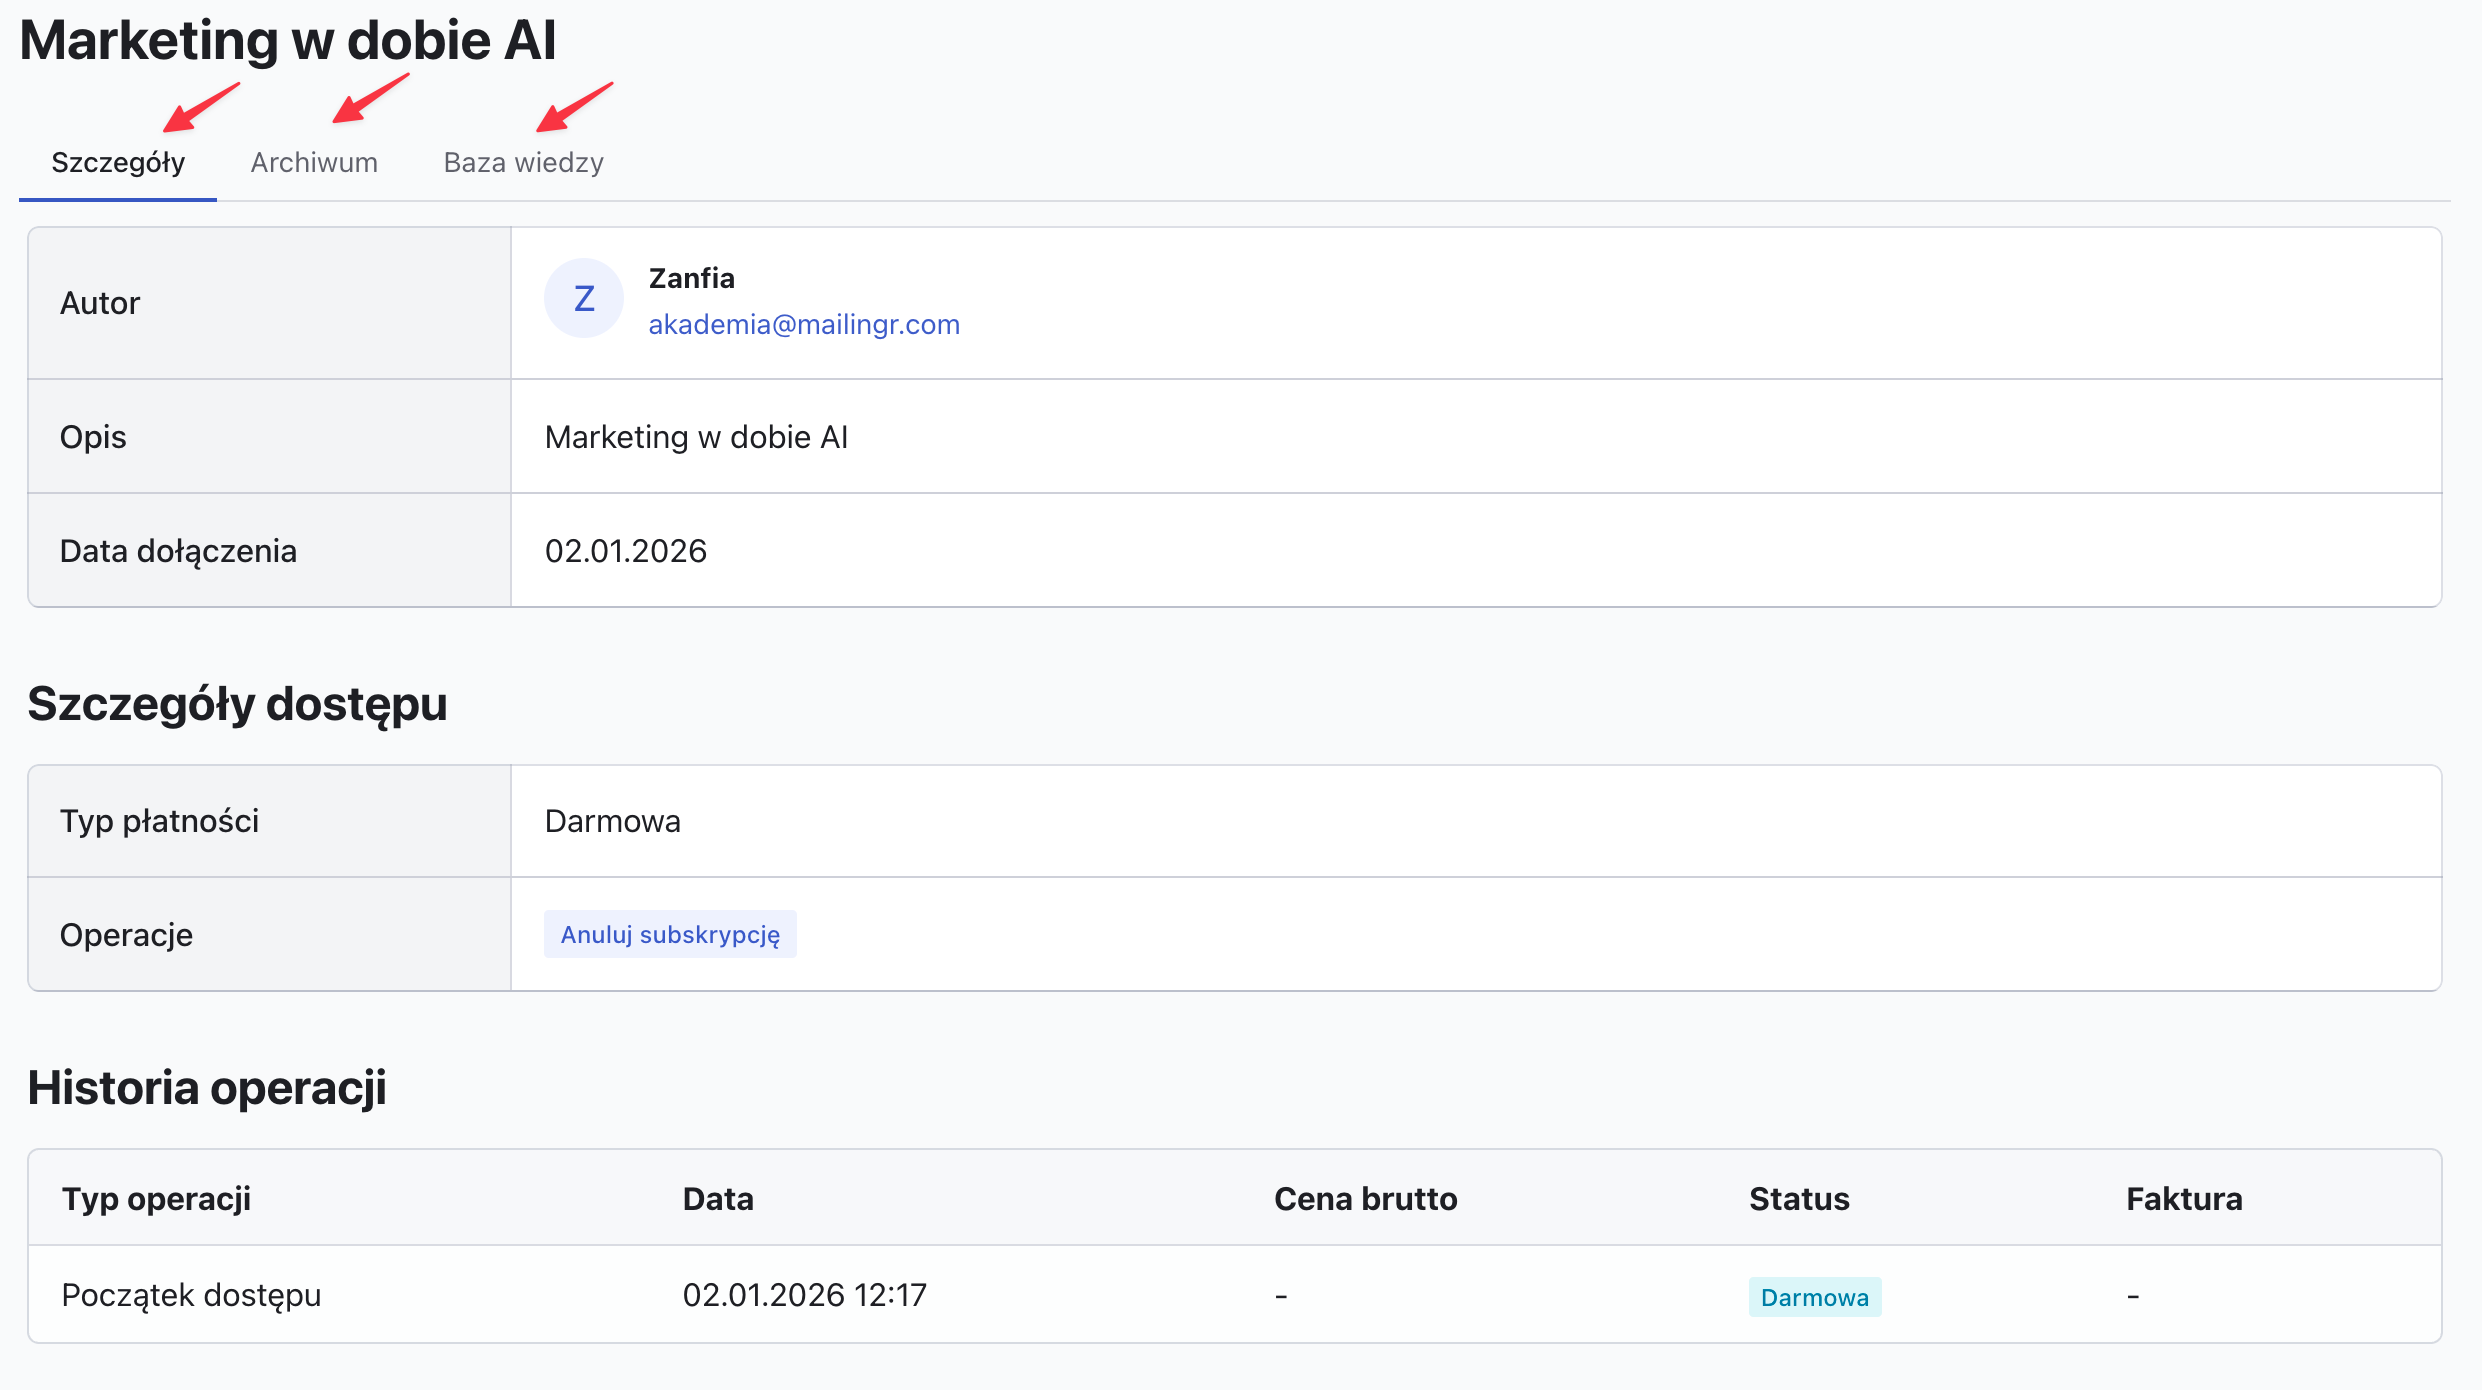
Task: Switch to the Archiwum tab
Action: pos(314,162)
